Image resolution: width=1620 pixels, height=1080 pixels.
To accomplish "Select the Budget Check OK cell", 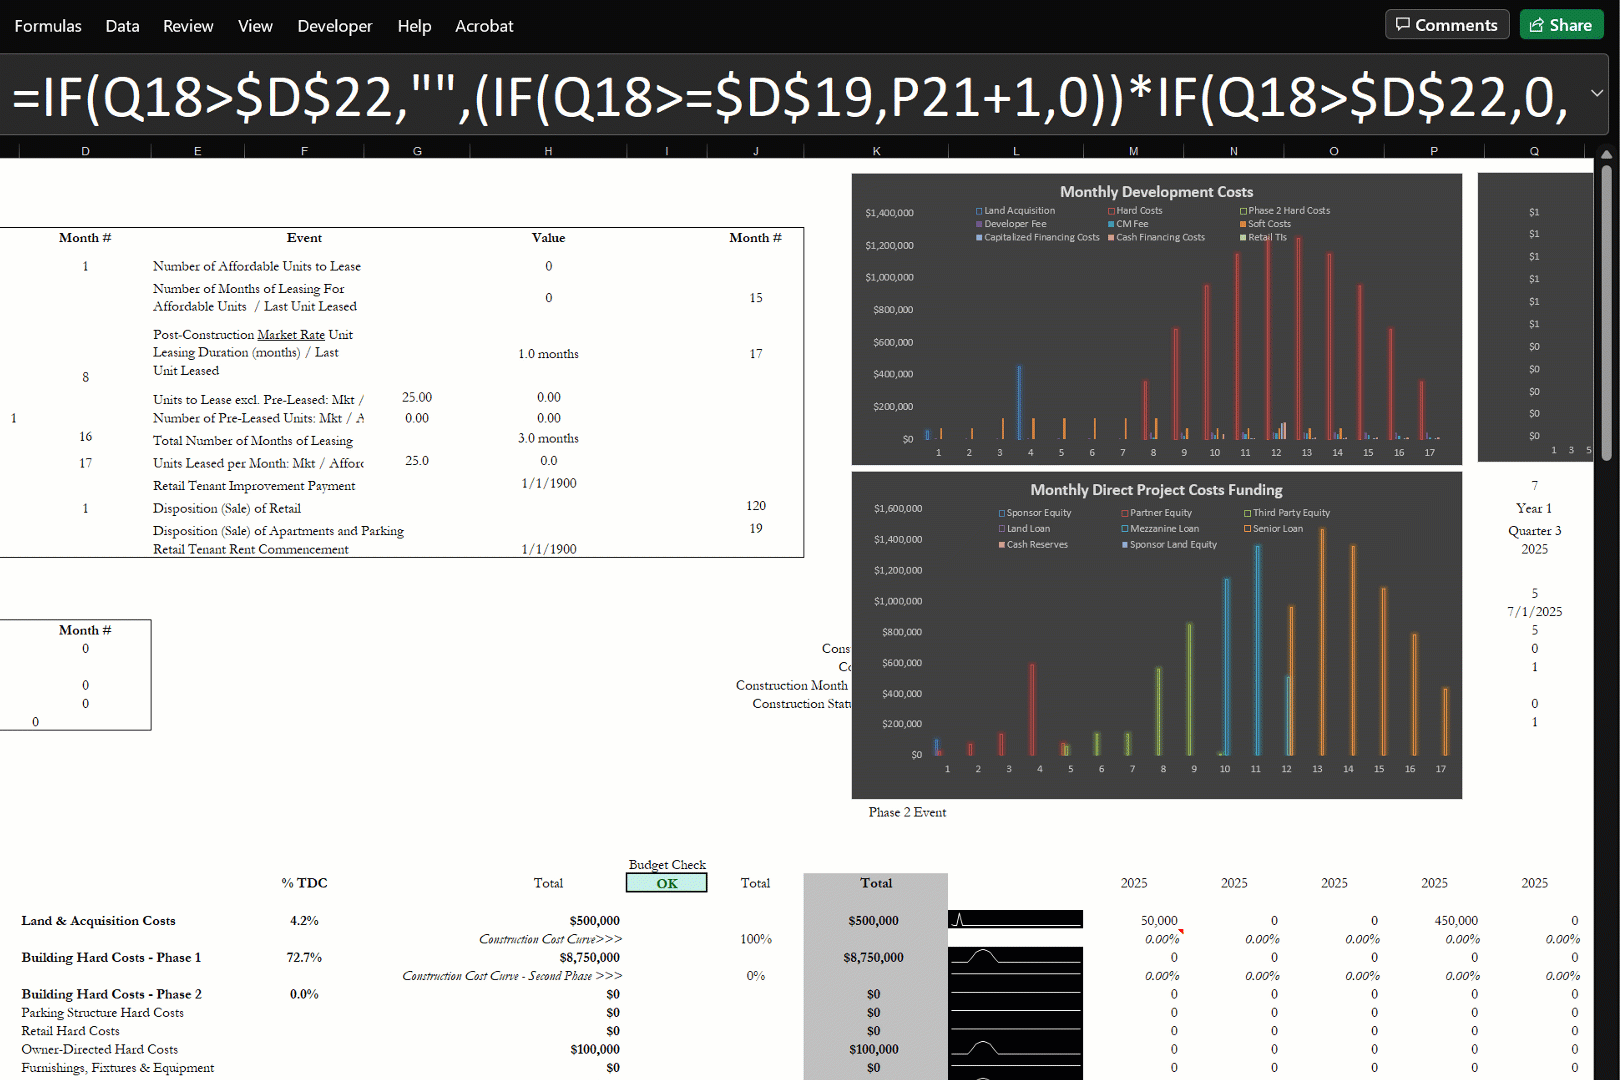I will (x=666, y=883).
